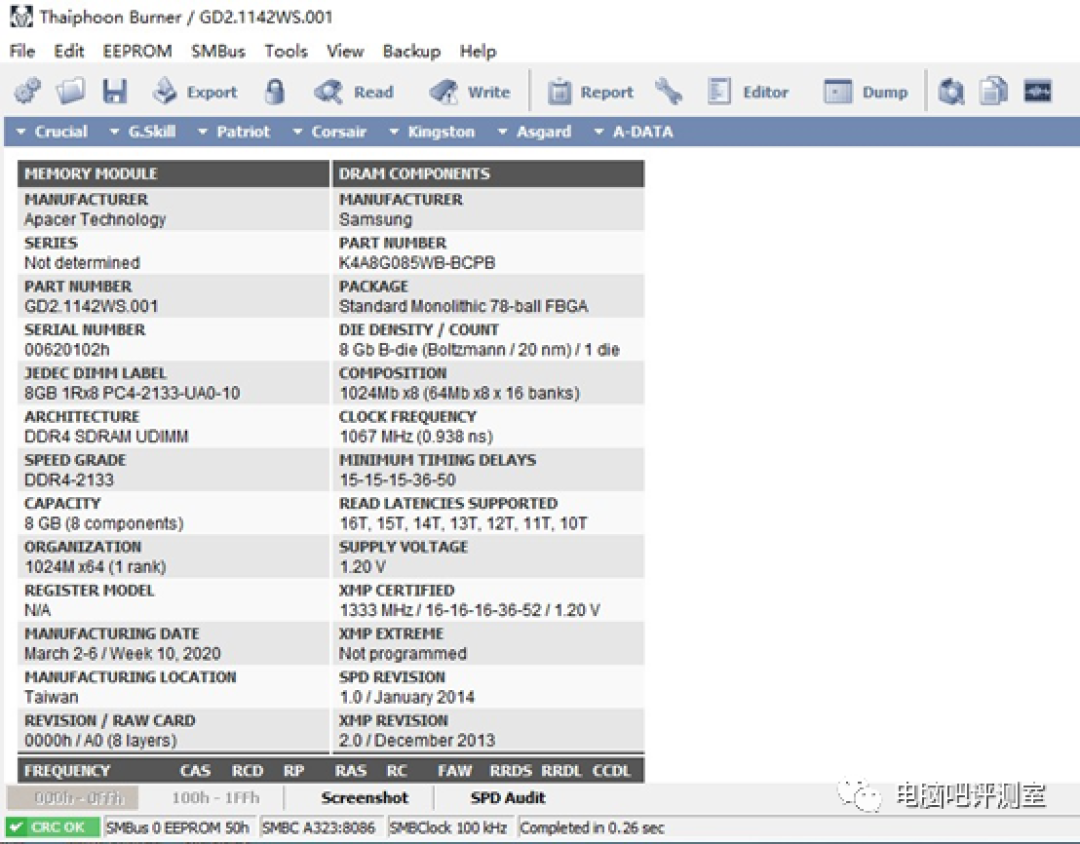Image resolution: width=1080 pixels, height=844 pixels.
Task: Click SMBus 0 EEPROM 50h status entry
Action: pyautogui.click(x=178, y=827)
